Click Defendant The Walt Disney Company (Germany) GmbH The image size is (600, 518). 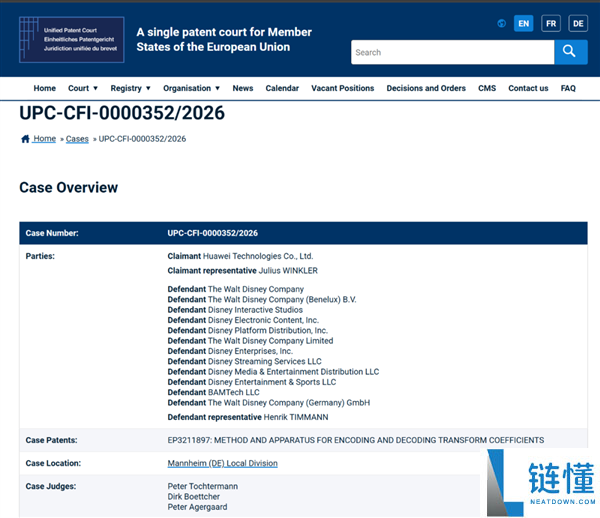point(269,403)
